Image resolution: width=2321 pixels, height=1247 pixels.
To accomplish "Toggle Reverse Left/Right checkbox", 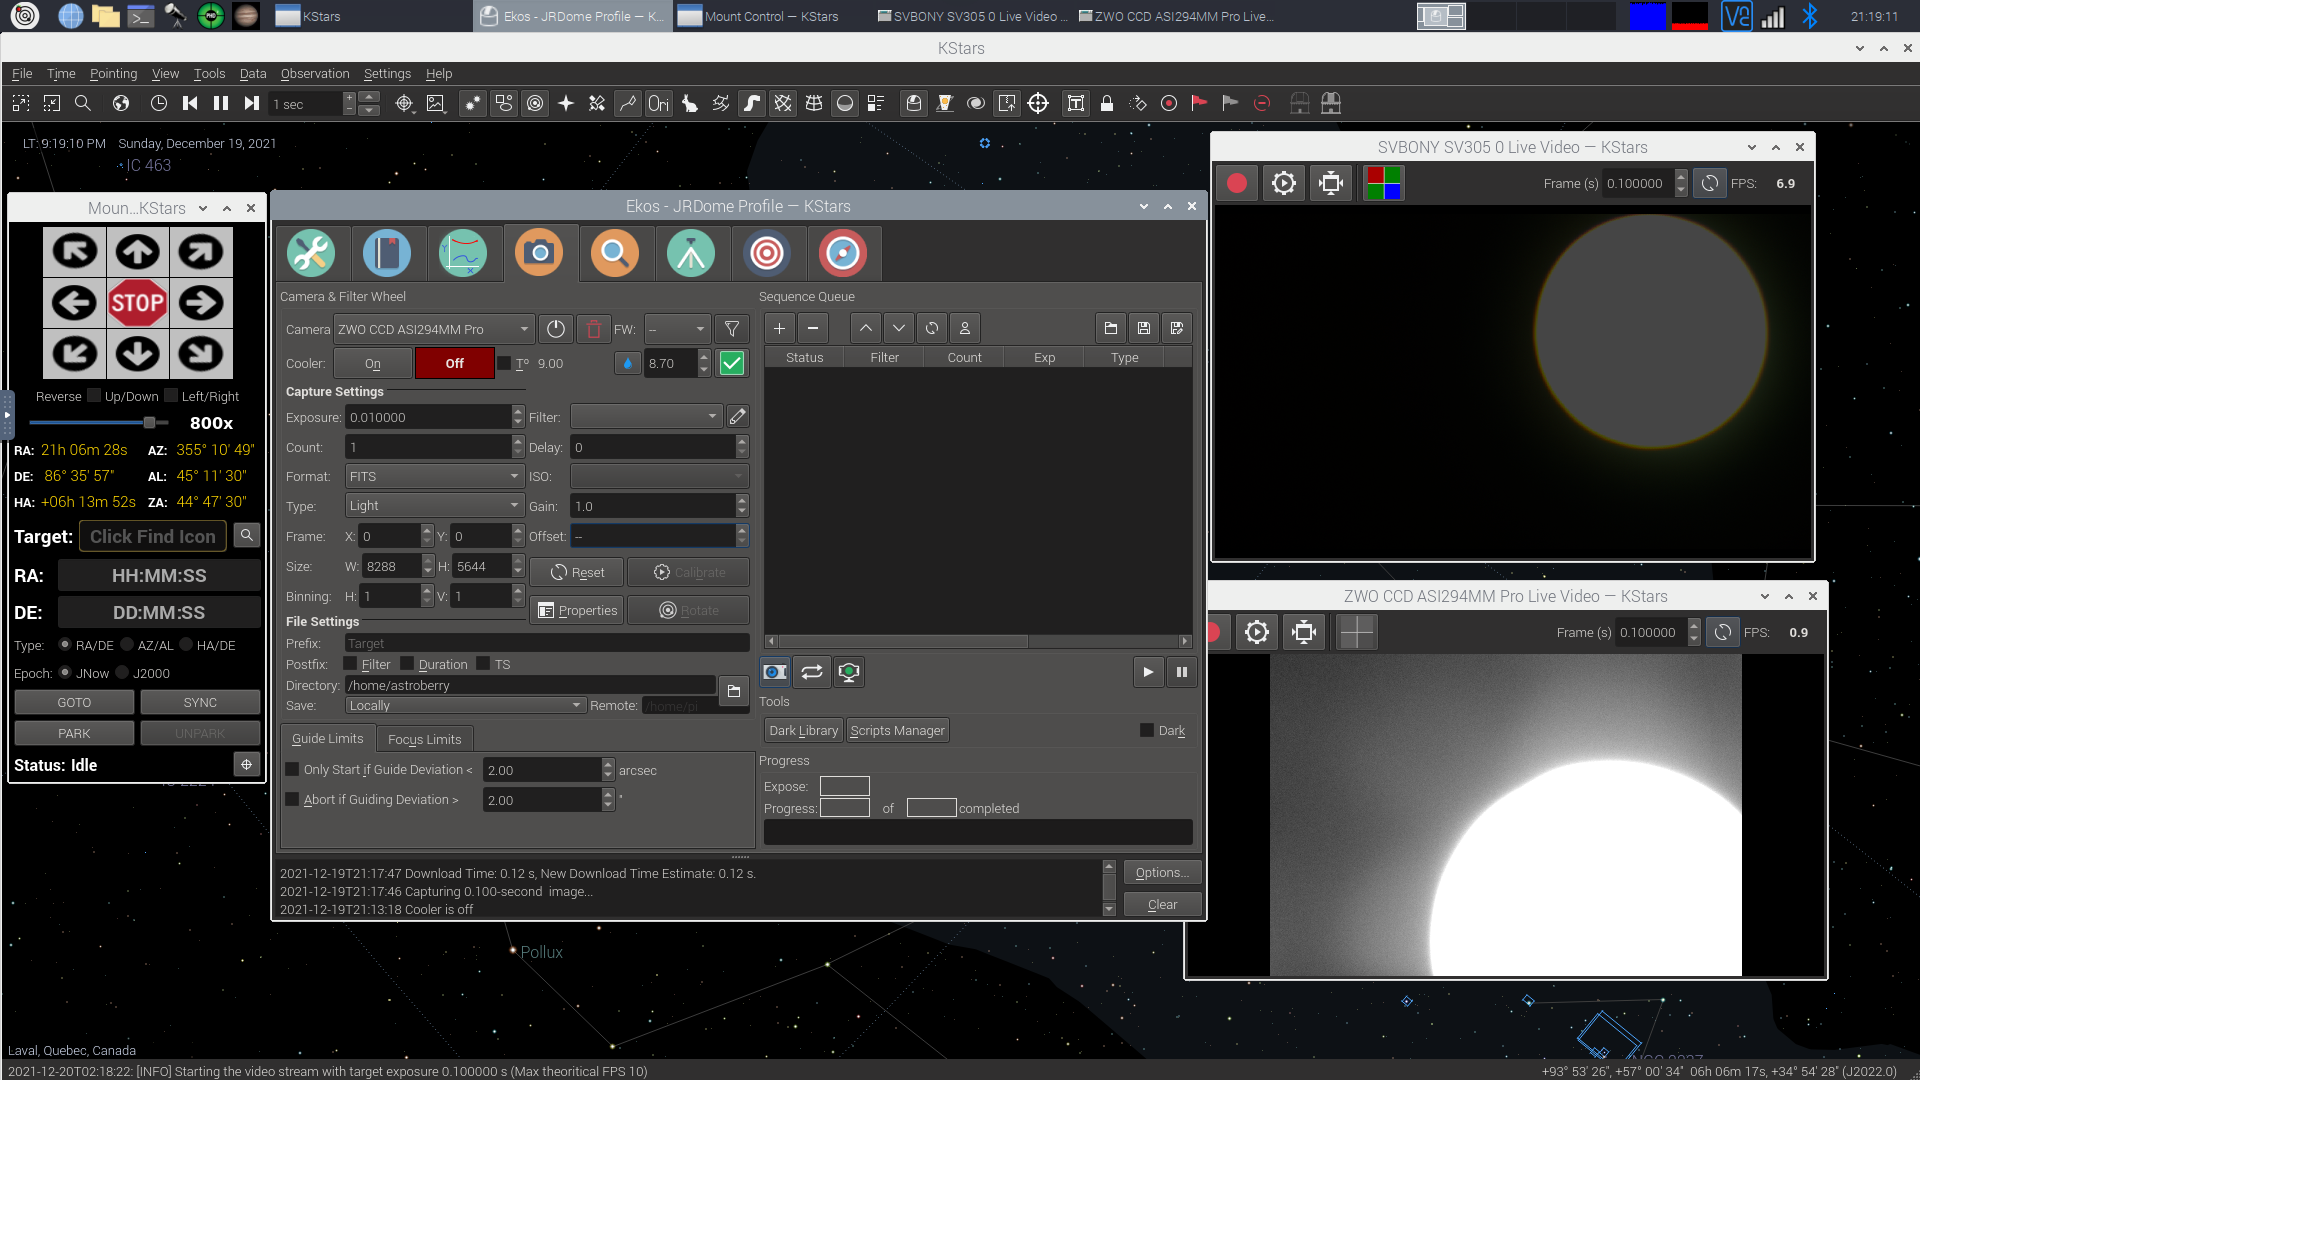I will 171,396.
